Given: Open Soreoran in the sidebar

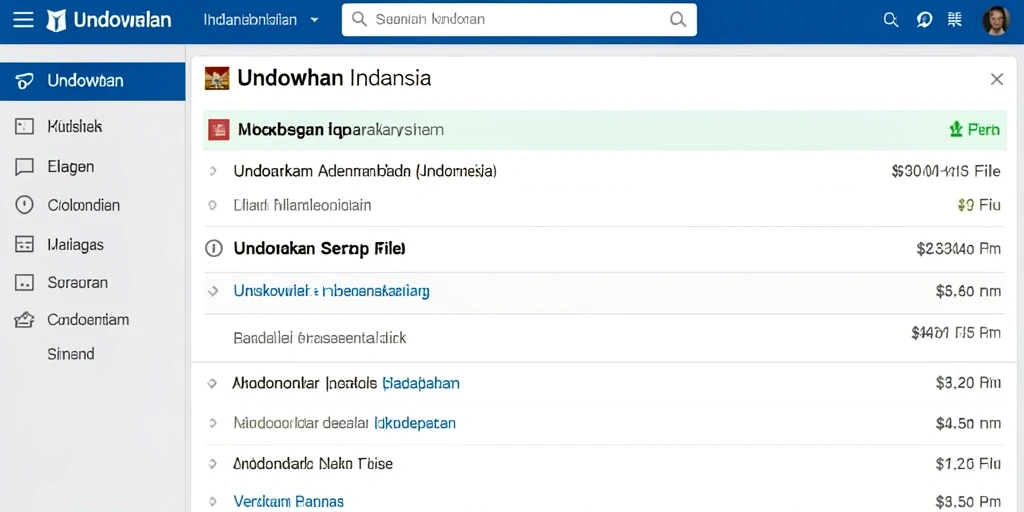Looking at the screenshot, I should click(x=78, y=283).
